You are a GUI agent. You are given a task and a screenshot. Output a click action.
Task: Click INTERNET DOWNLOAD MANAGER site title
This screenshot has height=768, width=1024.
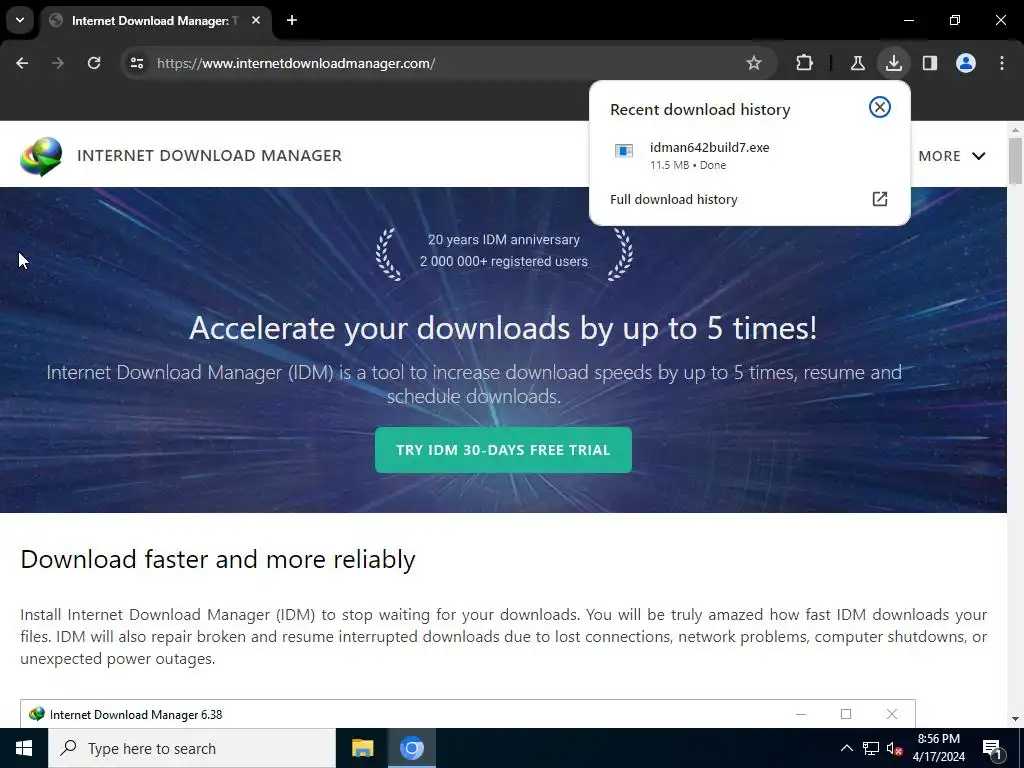click(x=209, y=155)
